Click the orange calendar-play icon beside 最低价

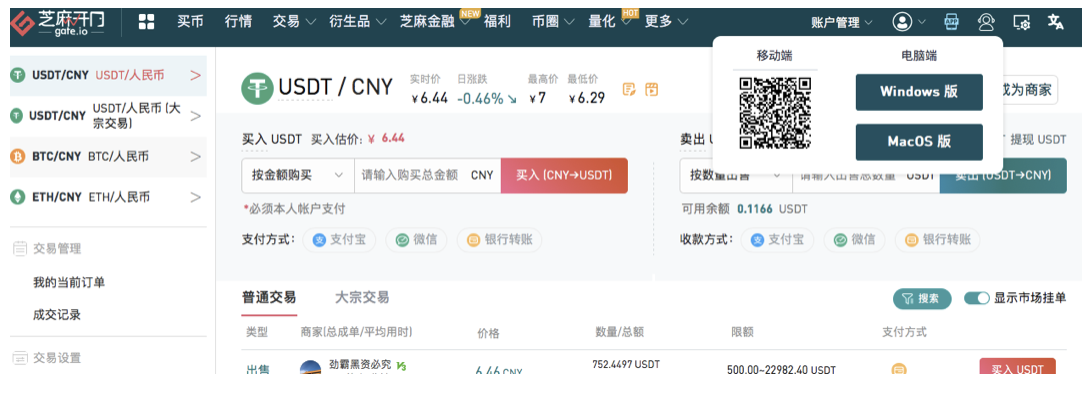[651, 89]
